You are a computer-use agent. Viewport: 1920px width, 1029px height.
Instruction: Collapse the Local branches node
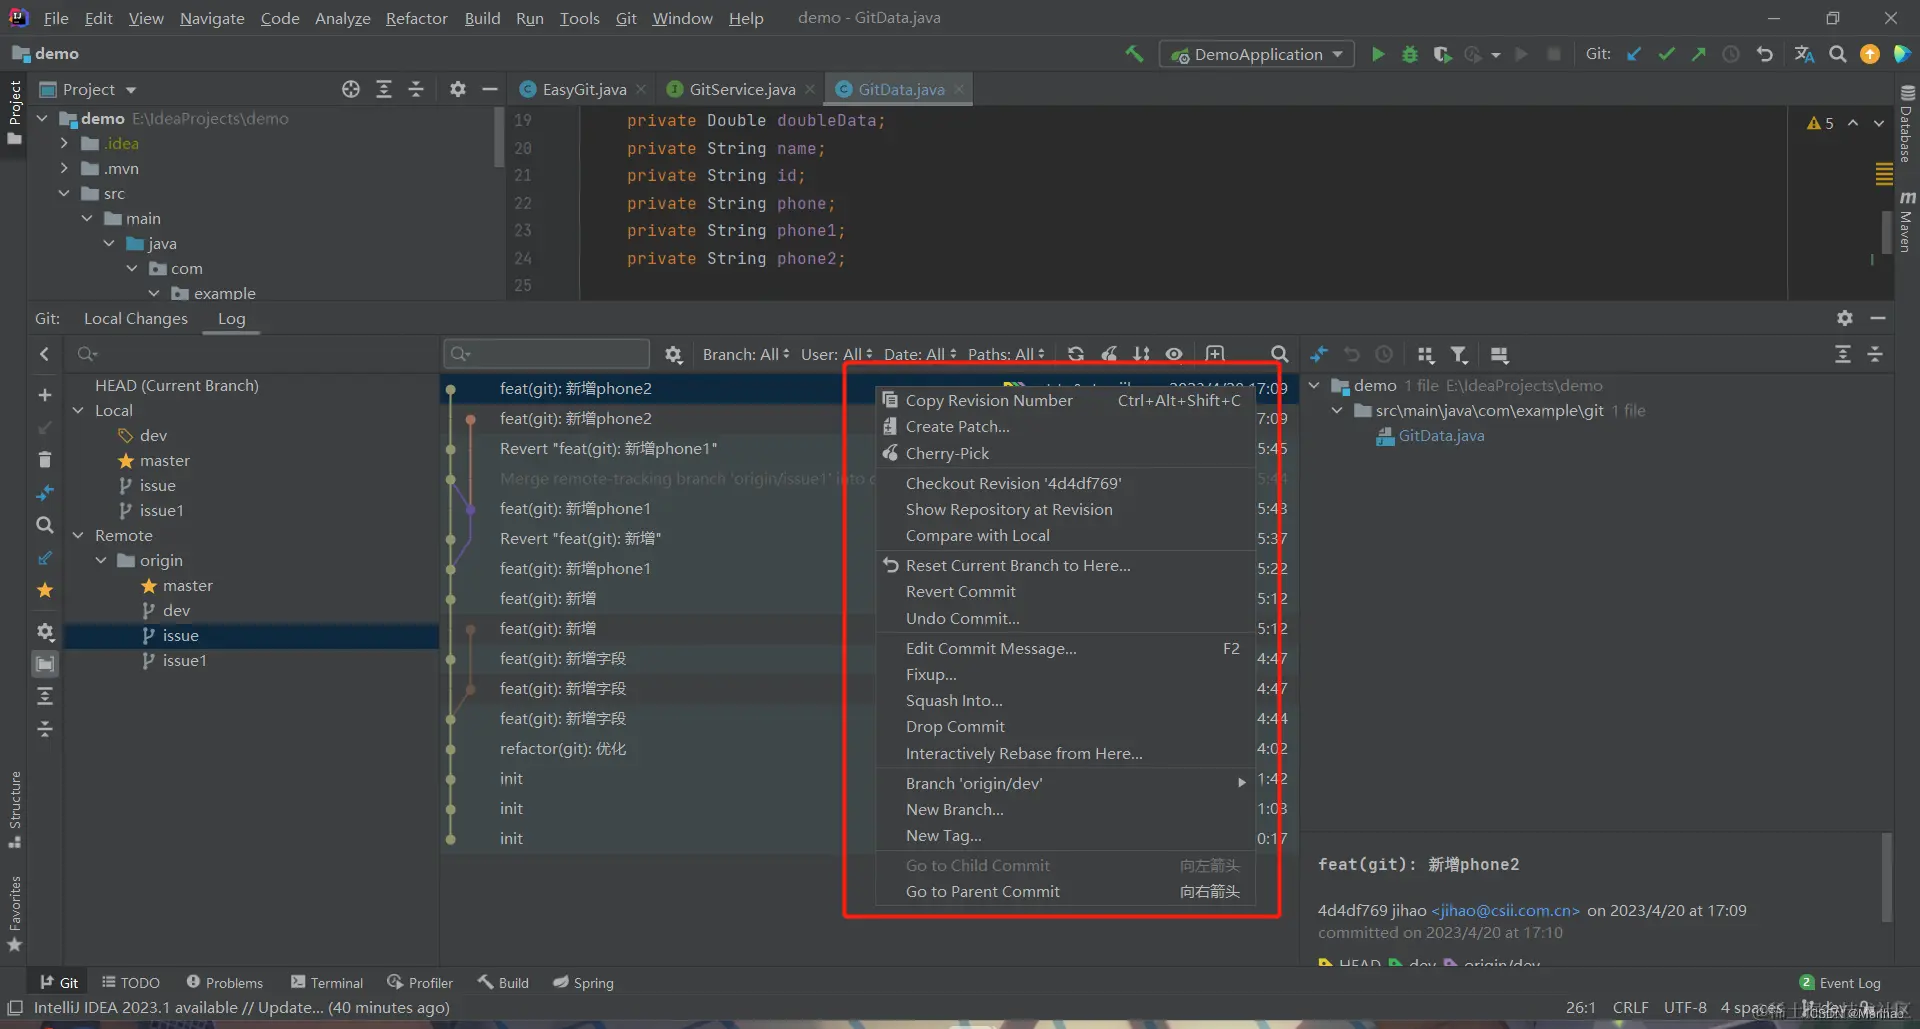78,410
